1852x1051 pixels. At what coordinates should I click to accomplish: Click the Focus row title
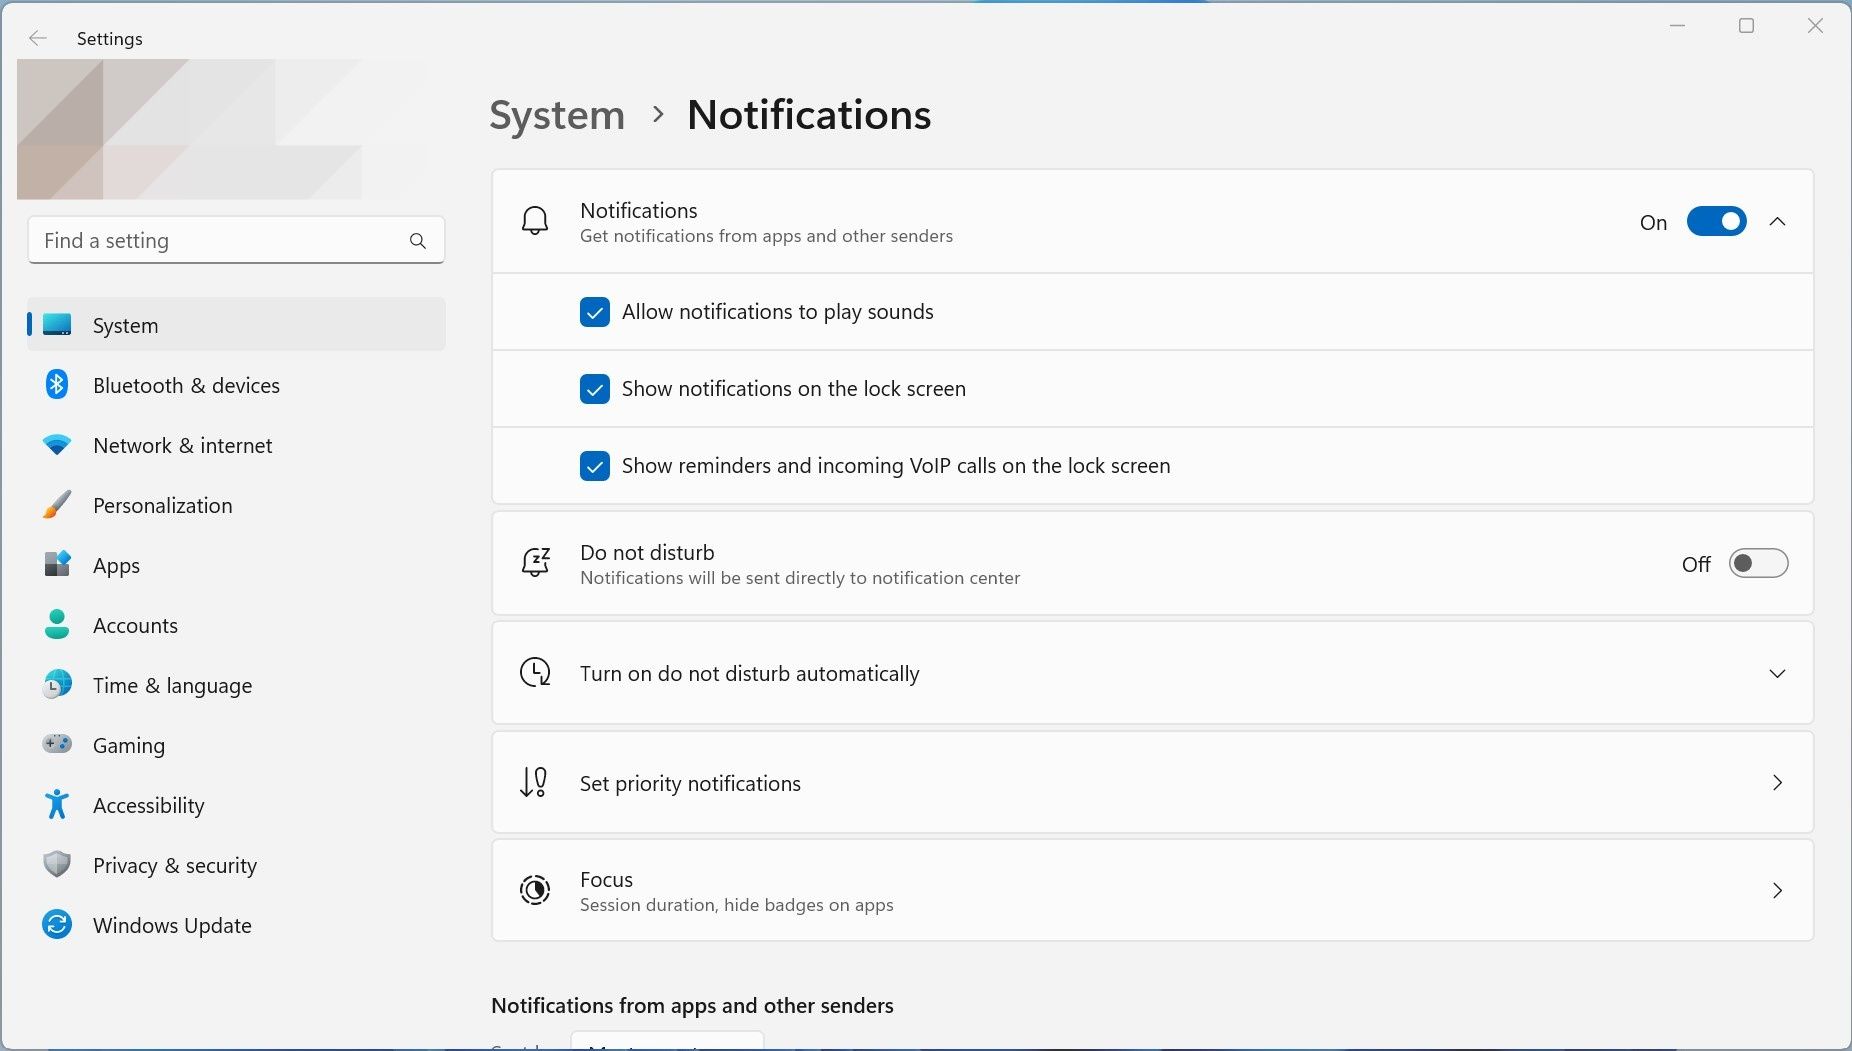606,879
